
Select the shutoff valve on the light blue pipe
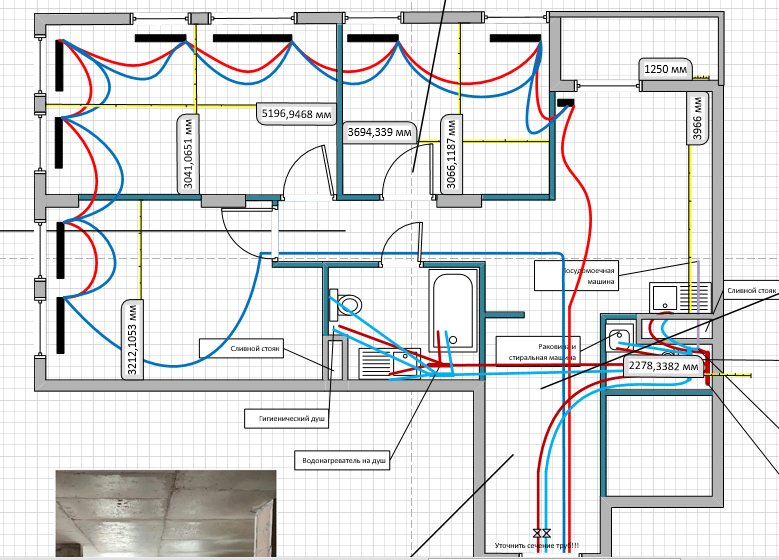pos(546,534)
